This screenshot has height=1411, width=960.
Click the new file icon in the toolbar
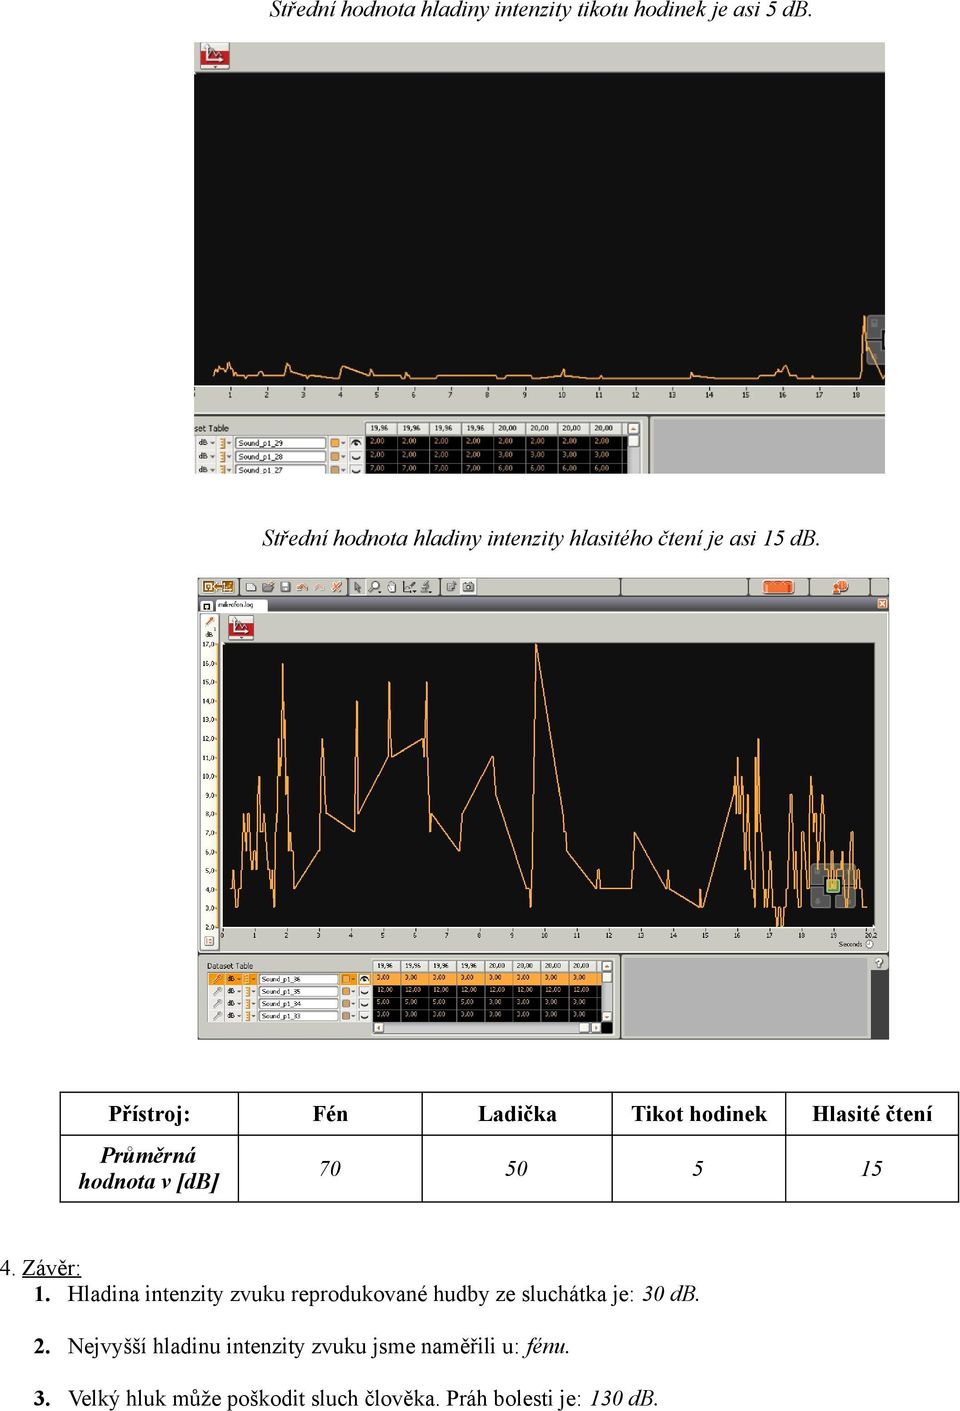point(251,587)
